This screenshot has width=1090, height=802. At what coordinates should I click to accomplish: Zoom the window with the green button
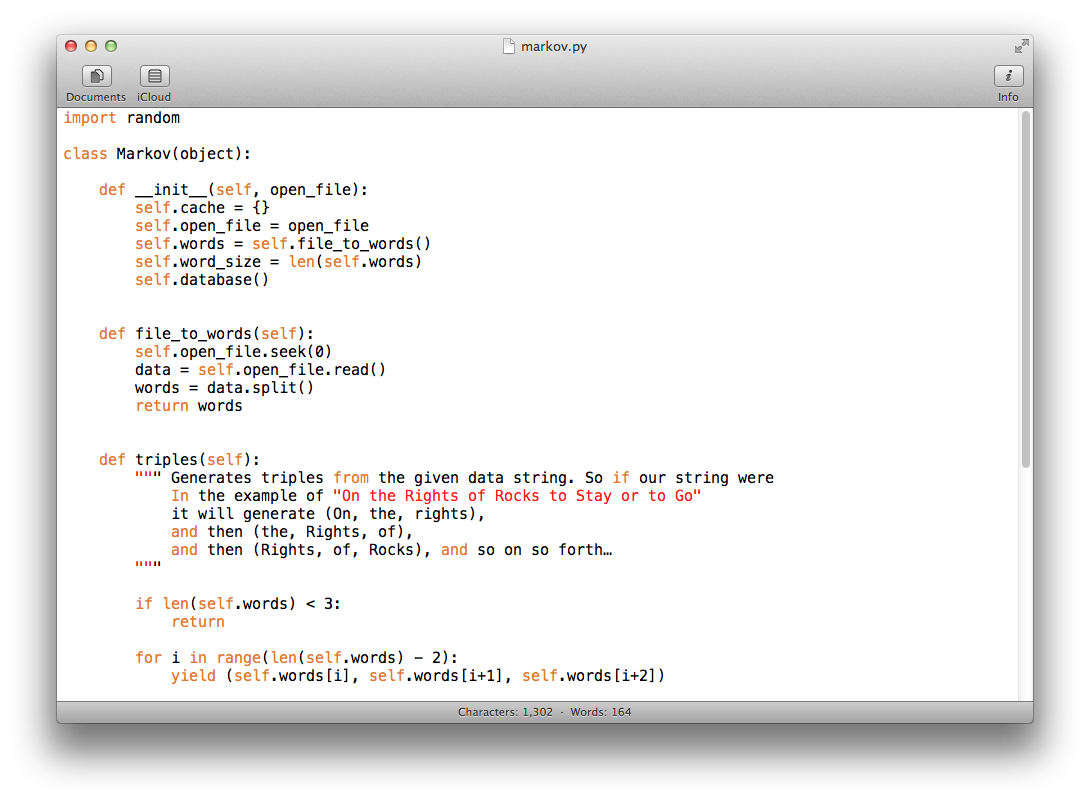111,46
